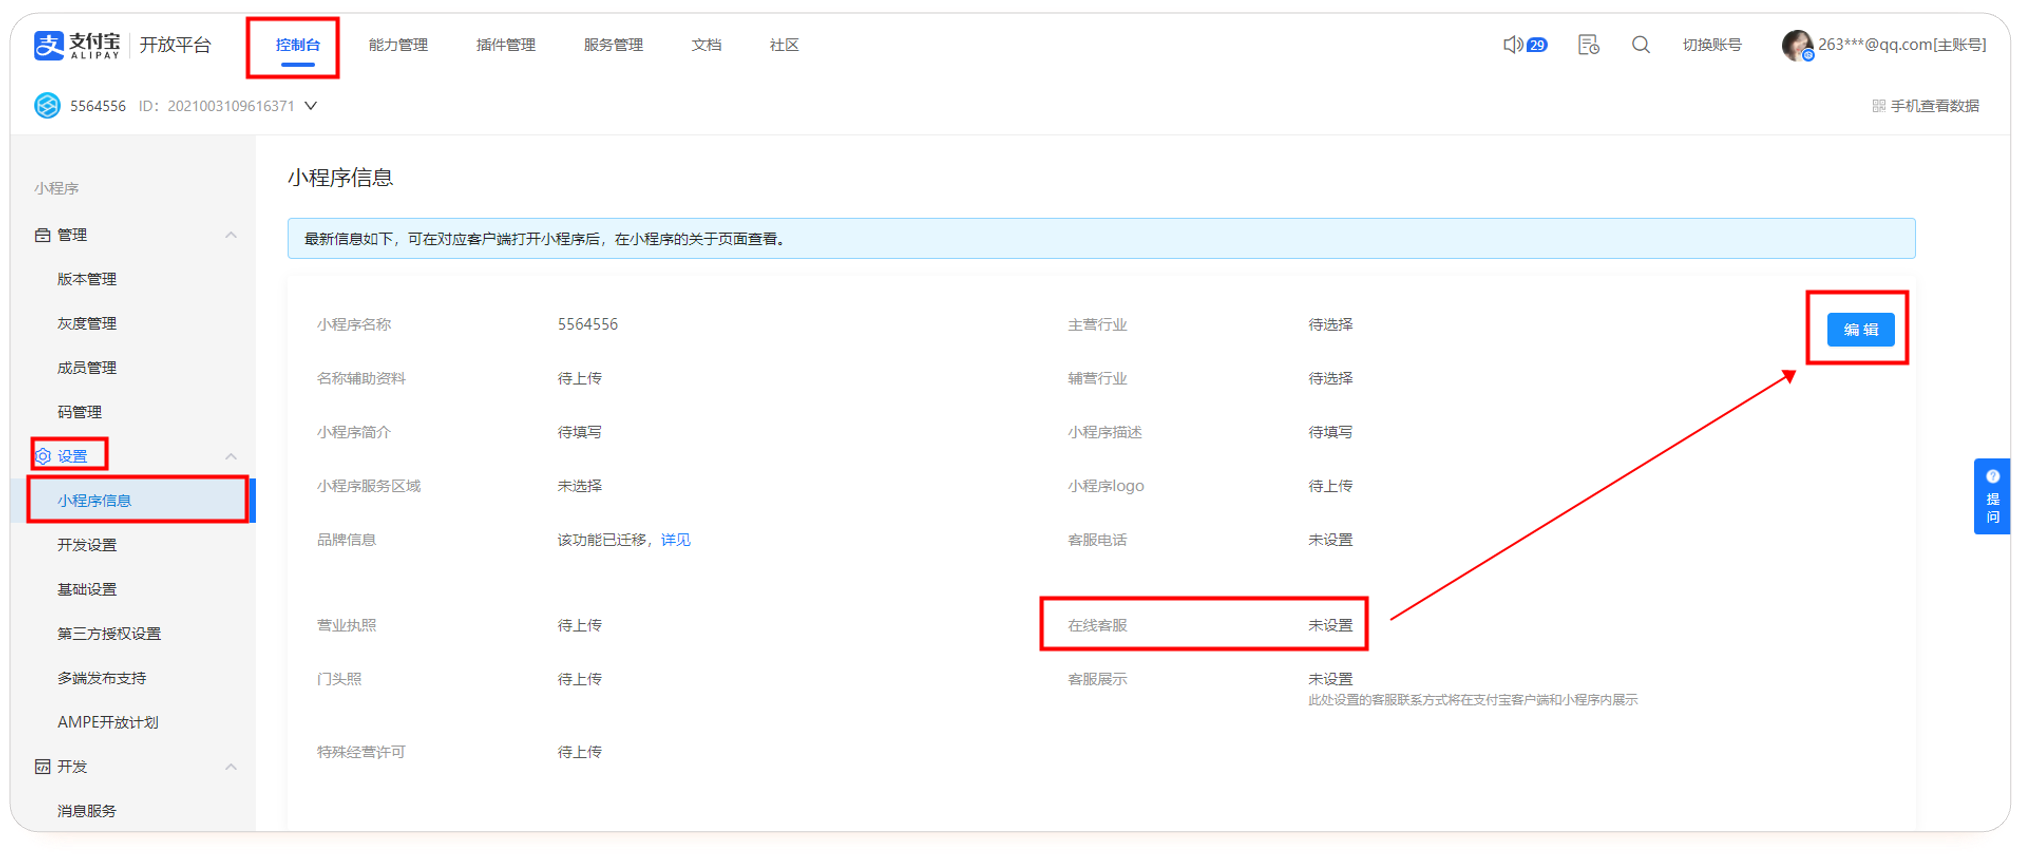
Task: Click the 小程序服务区域 value 未选择
Action: pyautogui.click(x=580, y=486)
